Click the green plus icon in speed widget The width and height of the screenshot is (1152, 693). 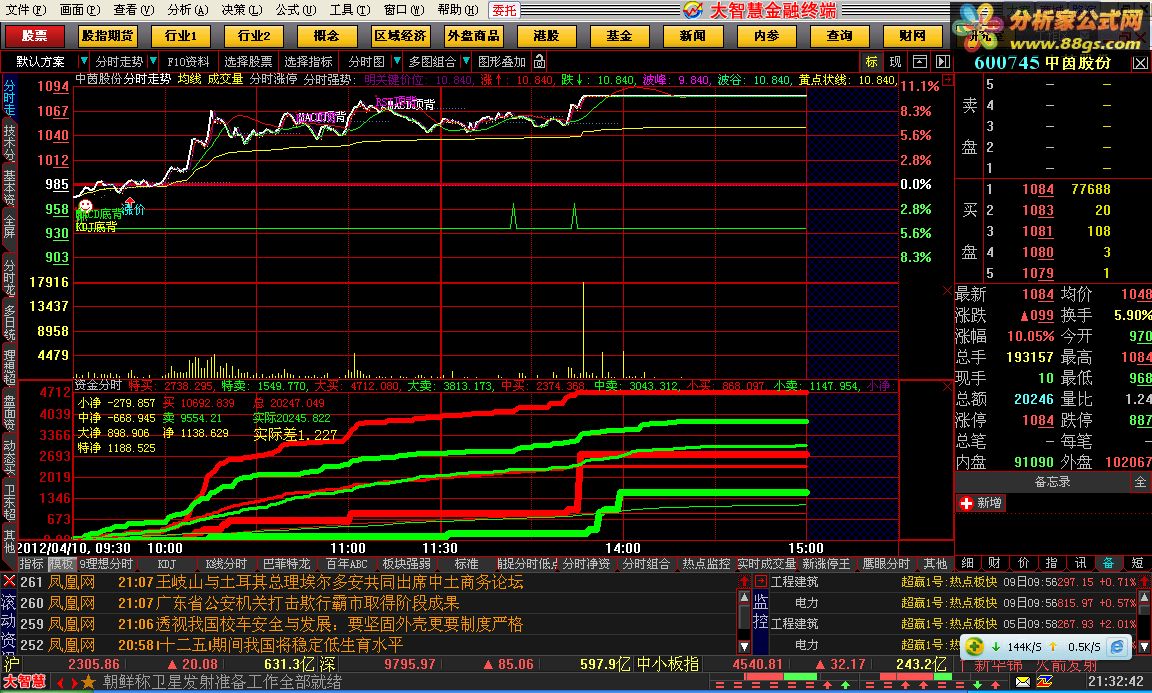coord(974,647)
